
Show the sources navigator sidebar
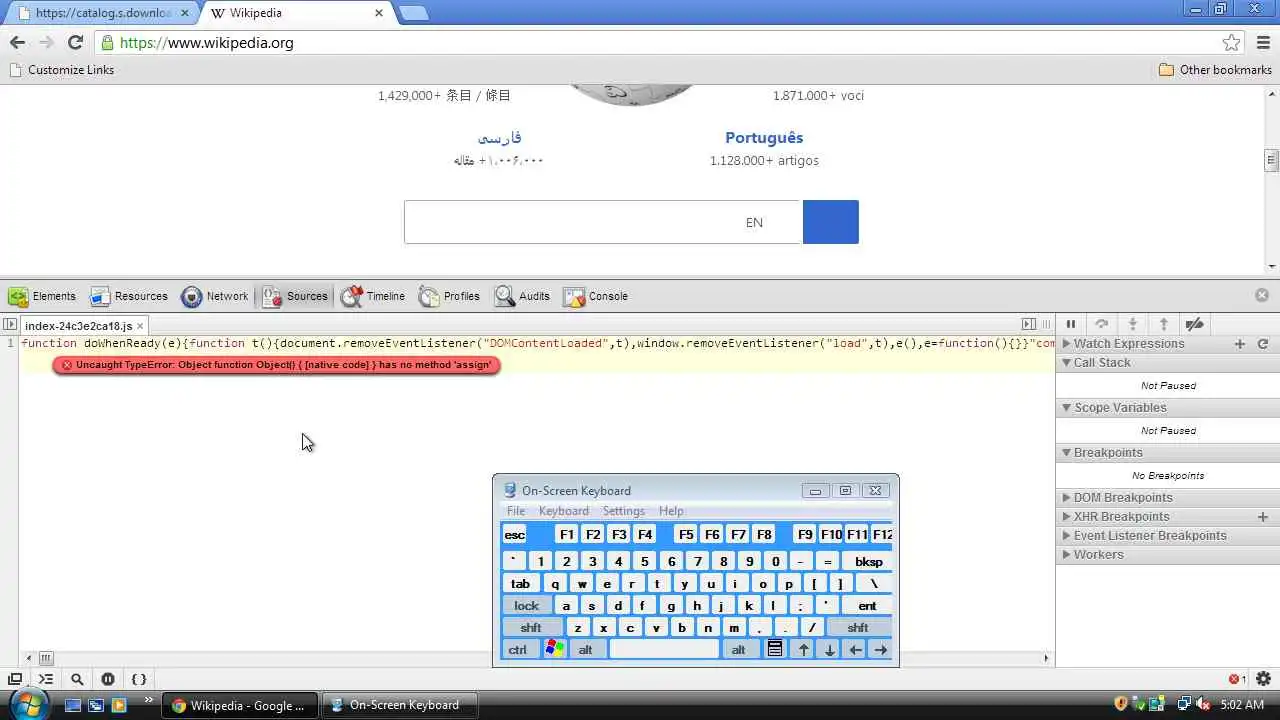tap(10, 324)
